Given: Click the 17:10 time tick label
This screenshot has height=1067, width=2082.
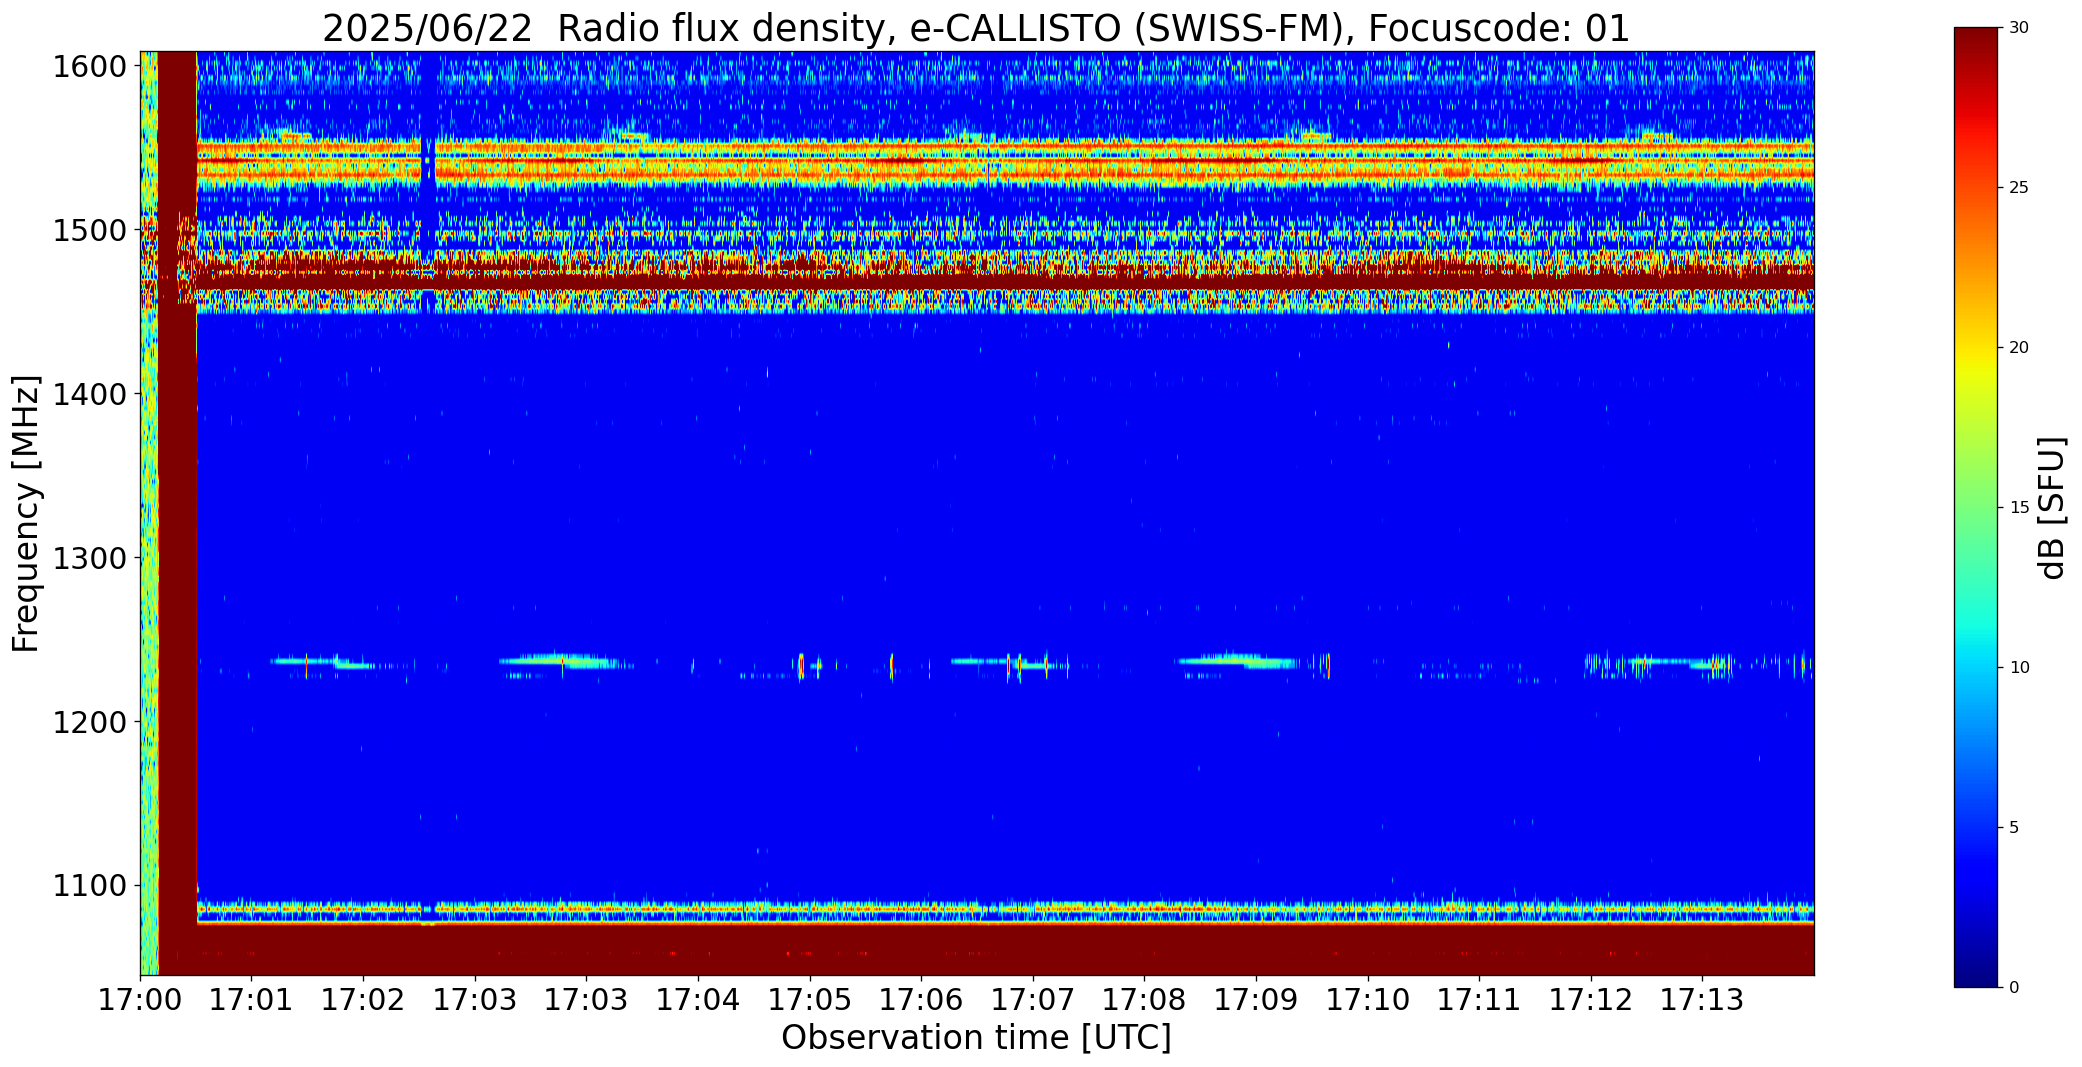Looking at the screenshot, I should 1367,999.
